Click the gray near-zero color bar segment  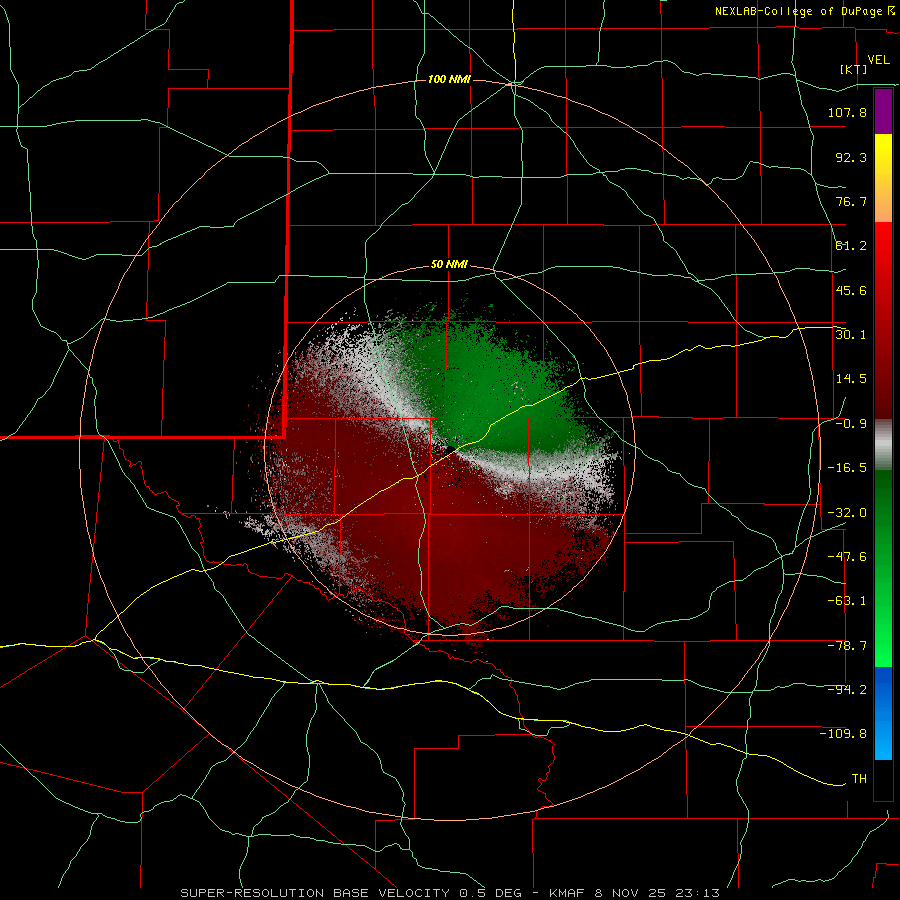883,444
